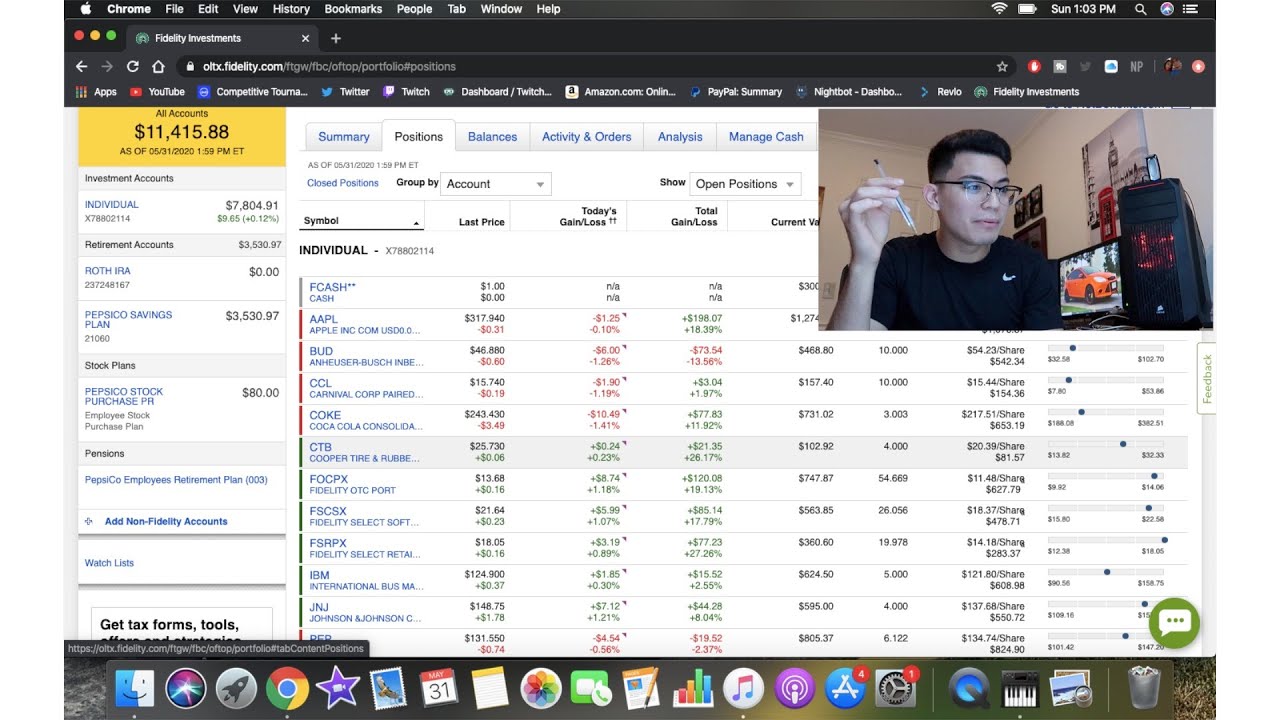Open the Dashboard / Twitch bookmark
This screenshot has height=720, width=1280.
497,92
